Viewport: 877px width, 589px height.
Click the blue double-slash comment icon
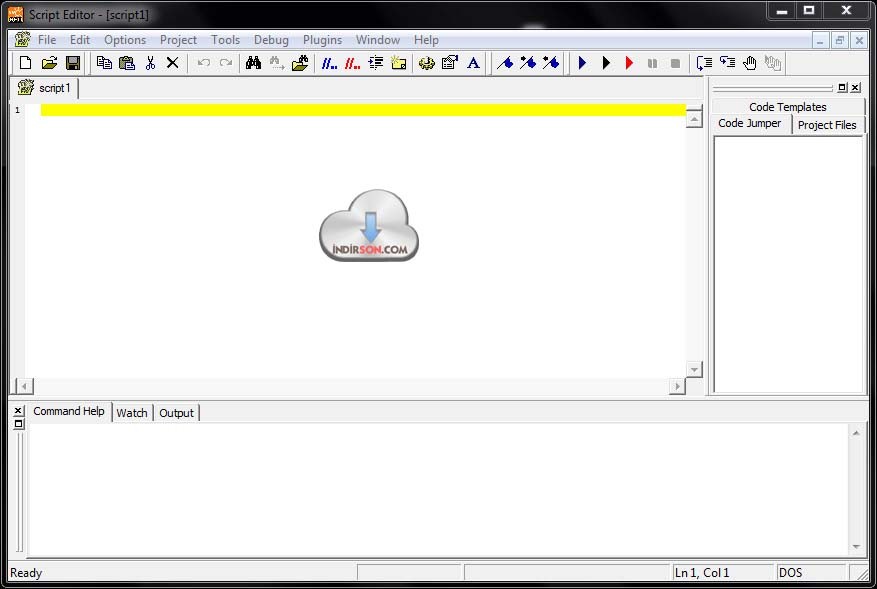pyautogui.click(x=329, y=63)
